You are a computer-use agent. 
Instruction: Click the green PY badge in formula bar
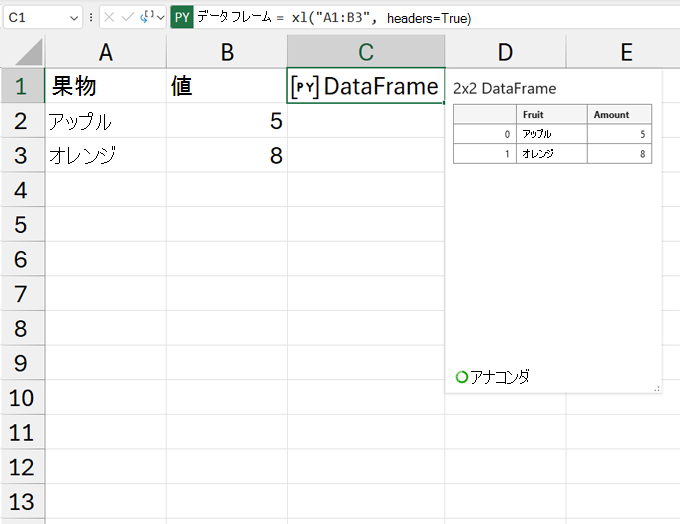(182, 17)
